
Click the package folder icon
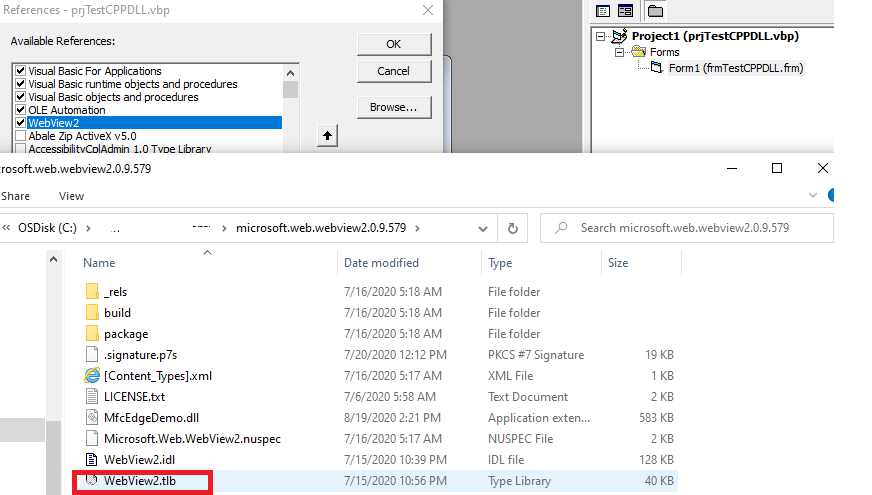(x=92, y=334)
